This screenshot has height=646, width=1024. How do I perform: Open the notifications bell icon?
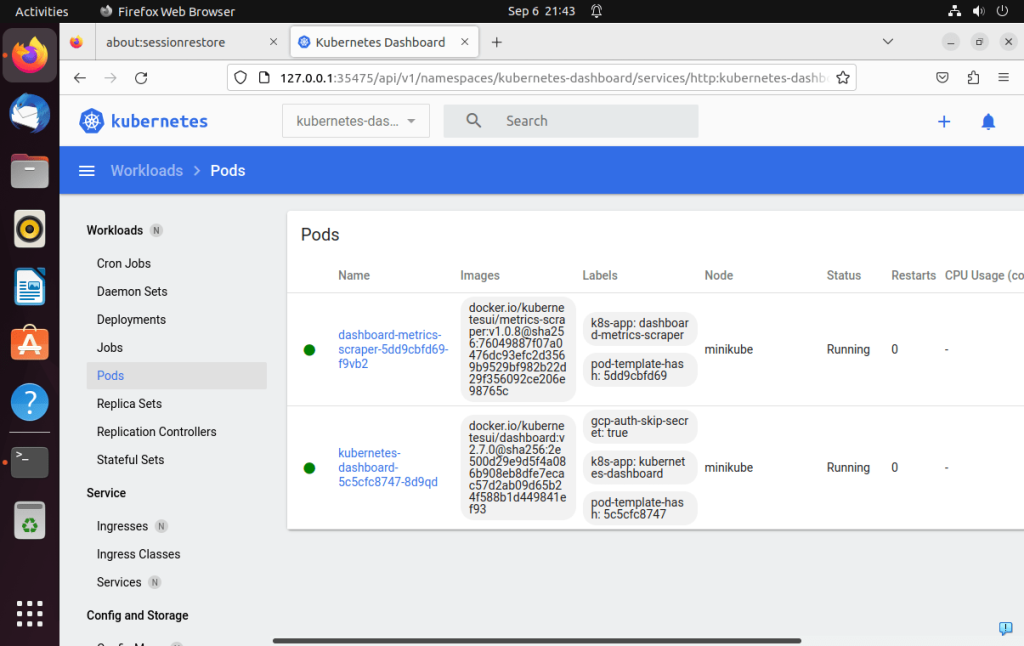[x=988, y=121]
